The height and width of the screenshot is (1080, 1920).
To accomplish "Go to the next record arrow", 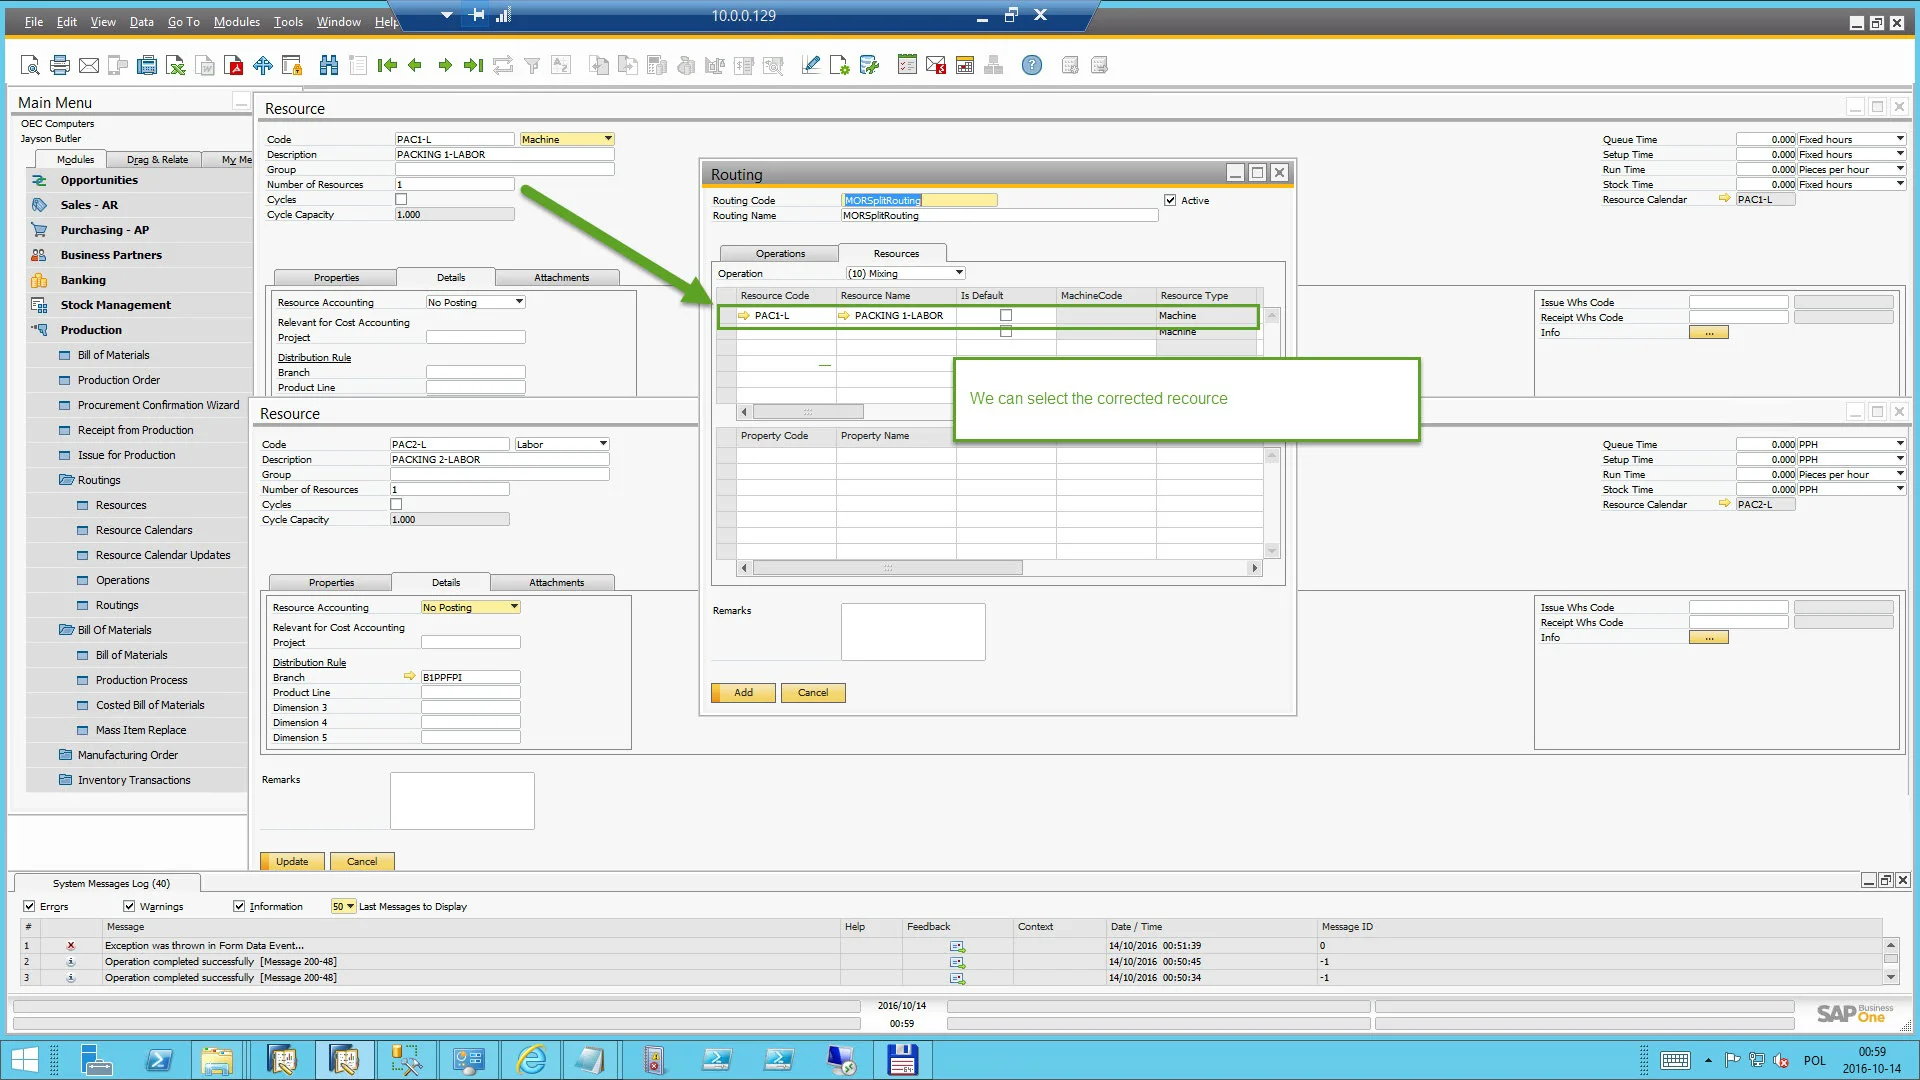I will pyautogui.click(x=445, y=66).
